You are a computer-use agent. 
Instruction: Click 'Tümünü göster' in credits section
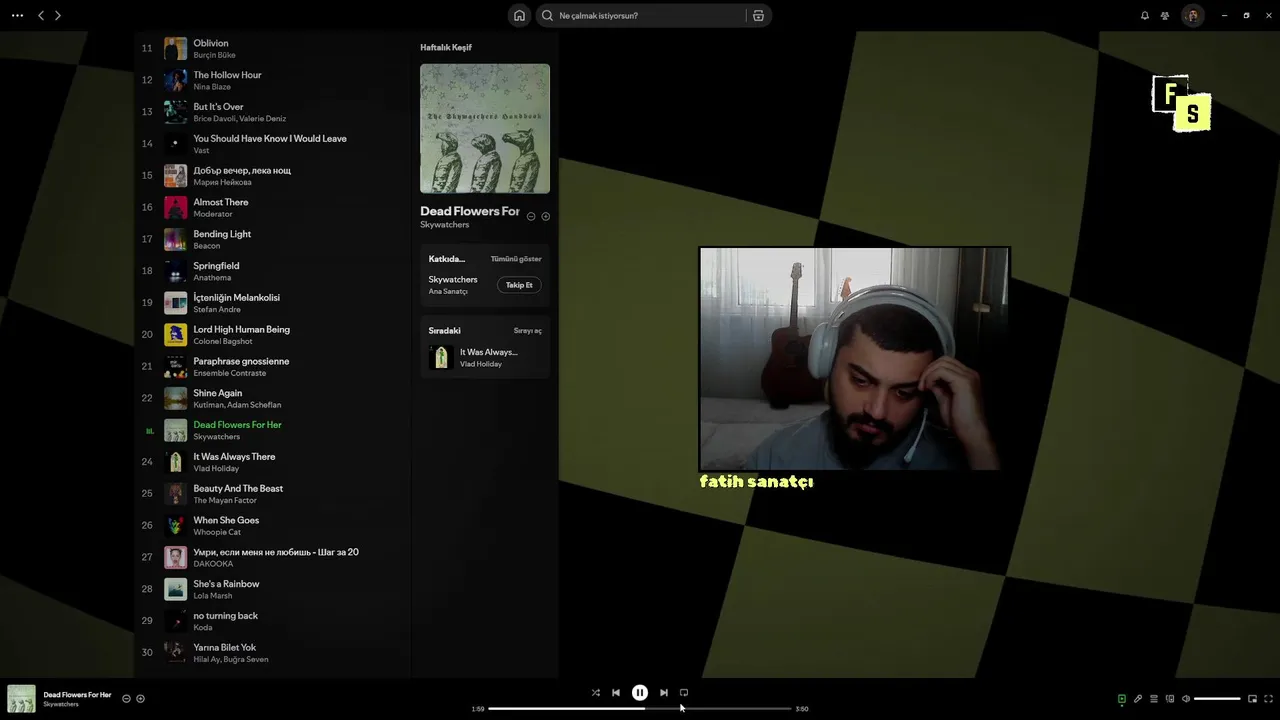click(516, 259)
